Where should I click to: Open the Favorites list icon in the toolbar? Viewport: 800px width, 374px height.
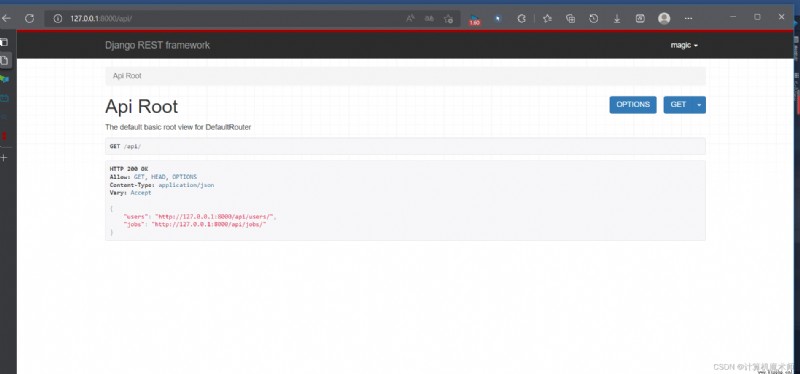(547, 18)
